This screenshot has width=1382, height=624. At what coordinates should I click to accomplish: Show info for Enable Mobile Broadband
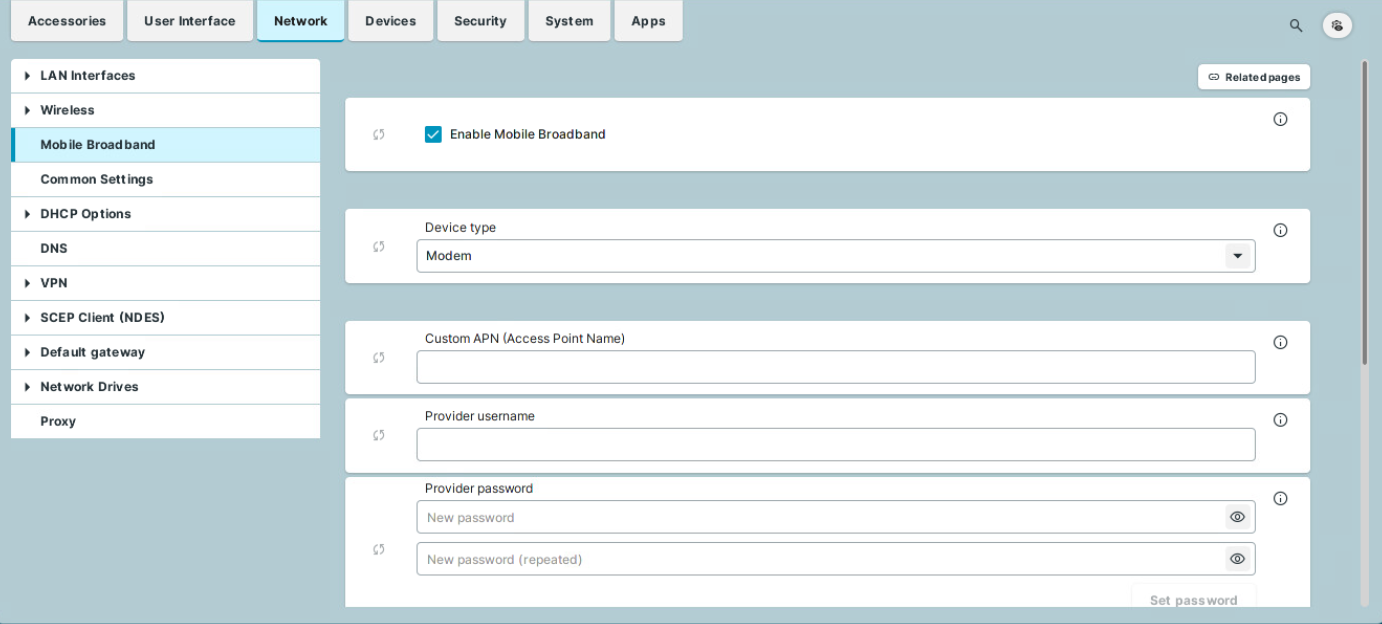click(1280, 119)
